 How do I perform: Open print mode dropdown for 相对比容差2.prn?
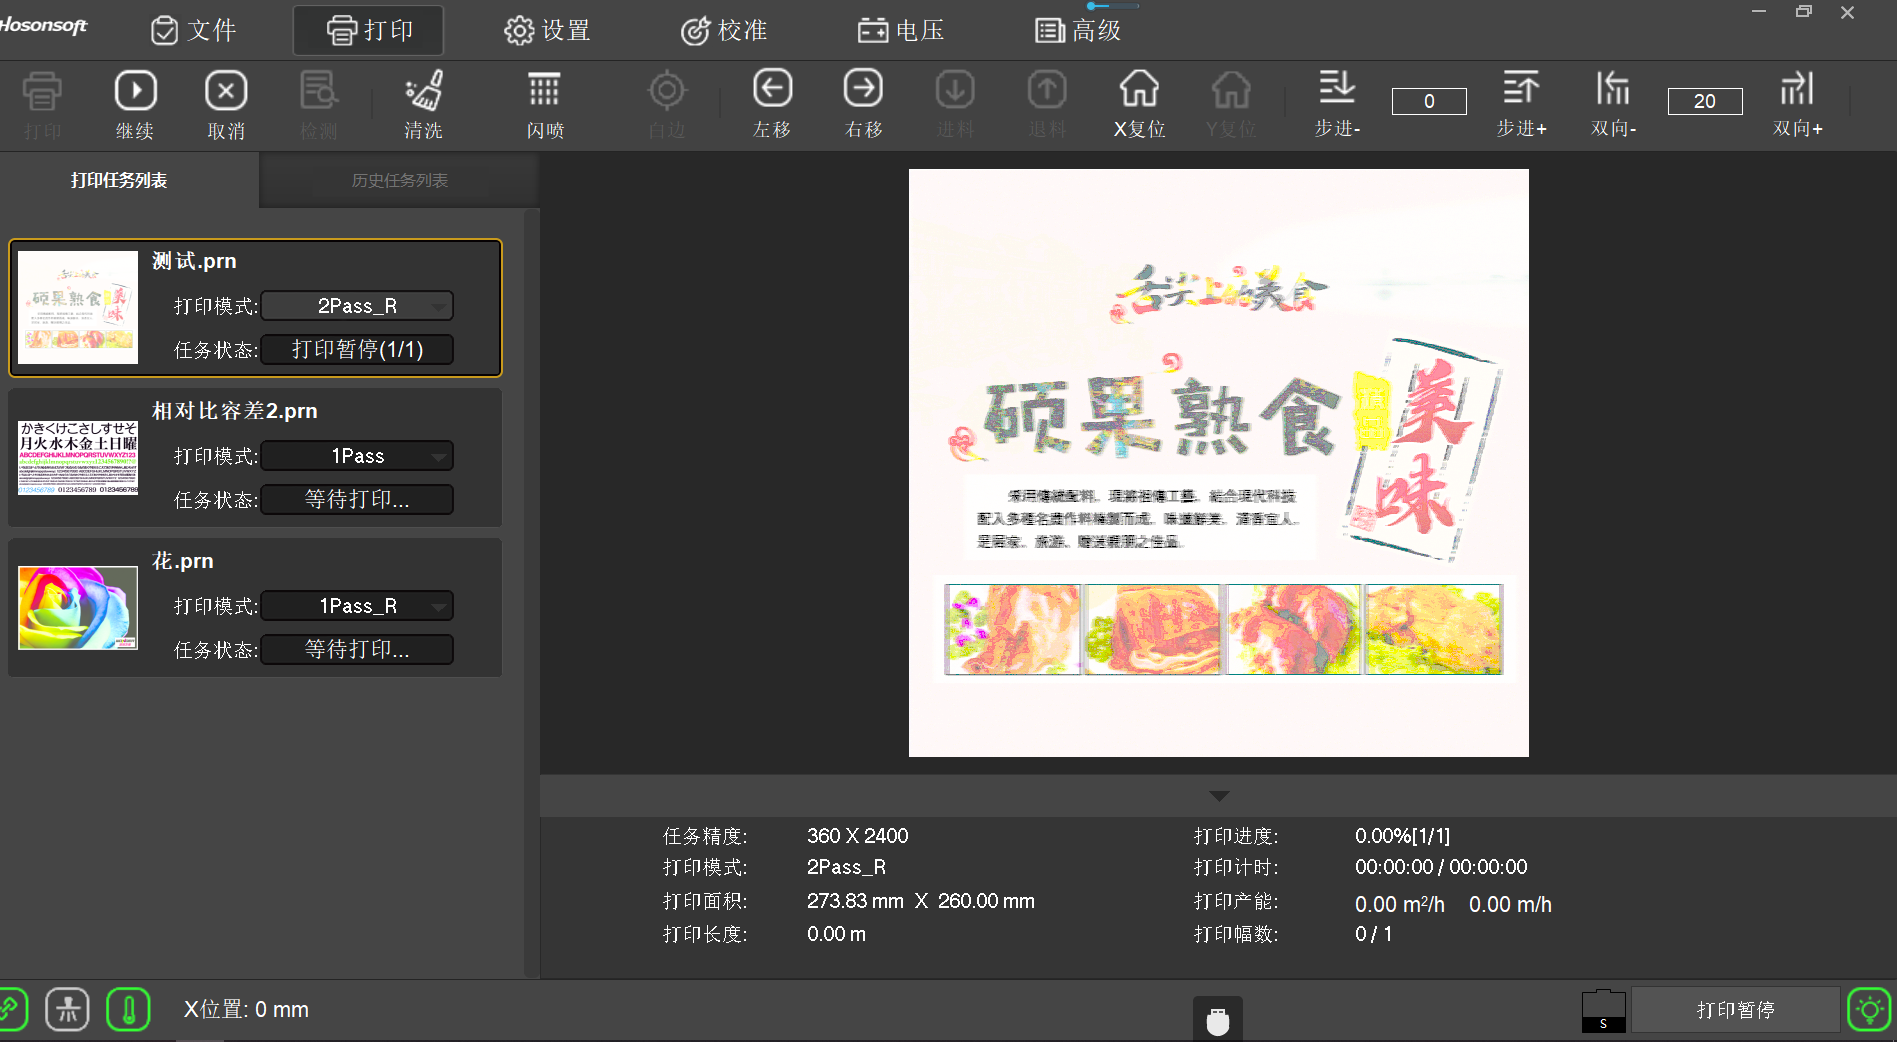[357, 456]
